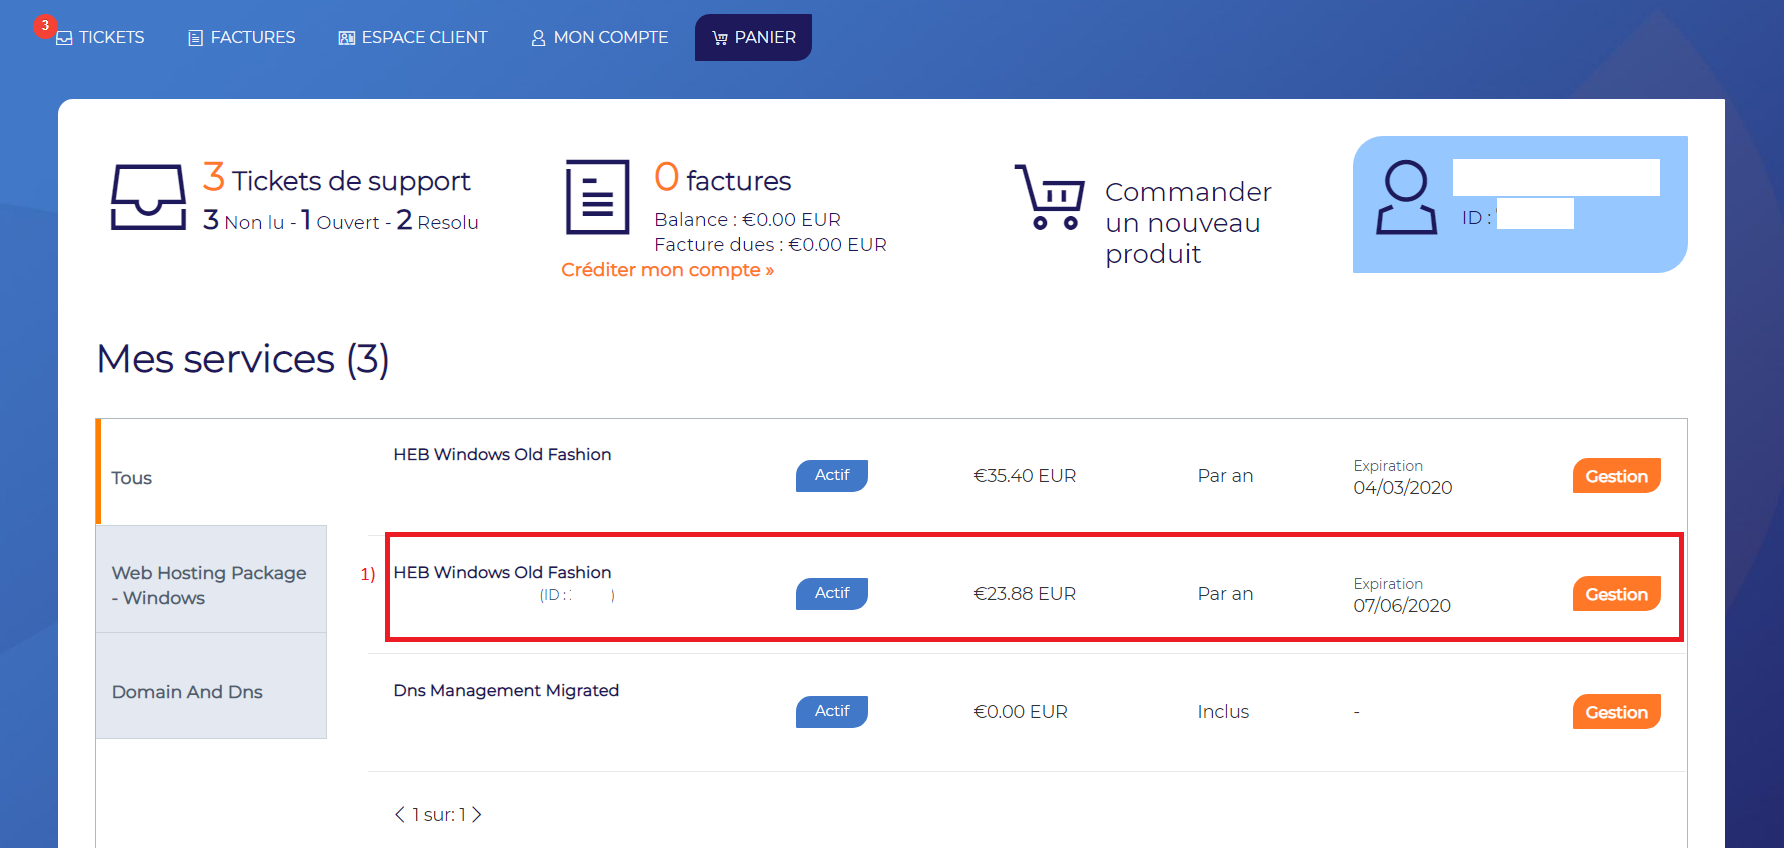Click the icon beside ESPACE CLIENT
The image size is (1784, 848).
347,38
